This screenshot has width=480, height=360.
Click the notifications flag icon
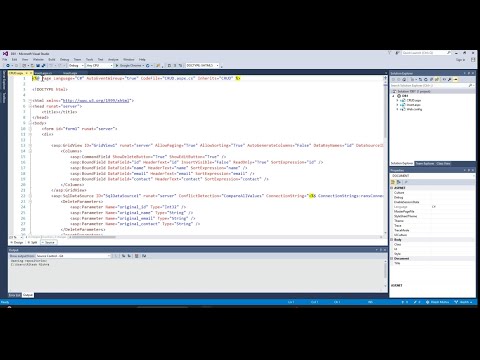pyautogui.click(x=389, y=53)
